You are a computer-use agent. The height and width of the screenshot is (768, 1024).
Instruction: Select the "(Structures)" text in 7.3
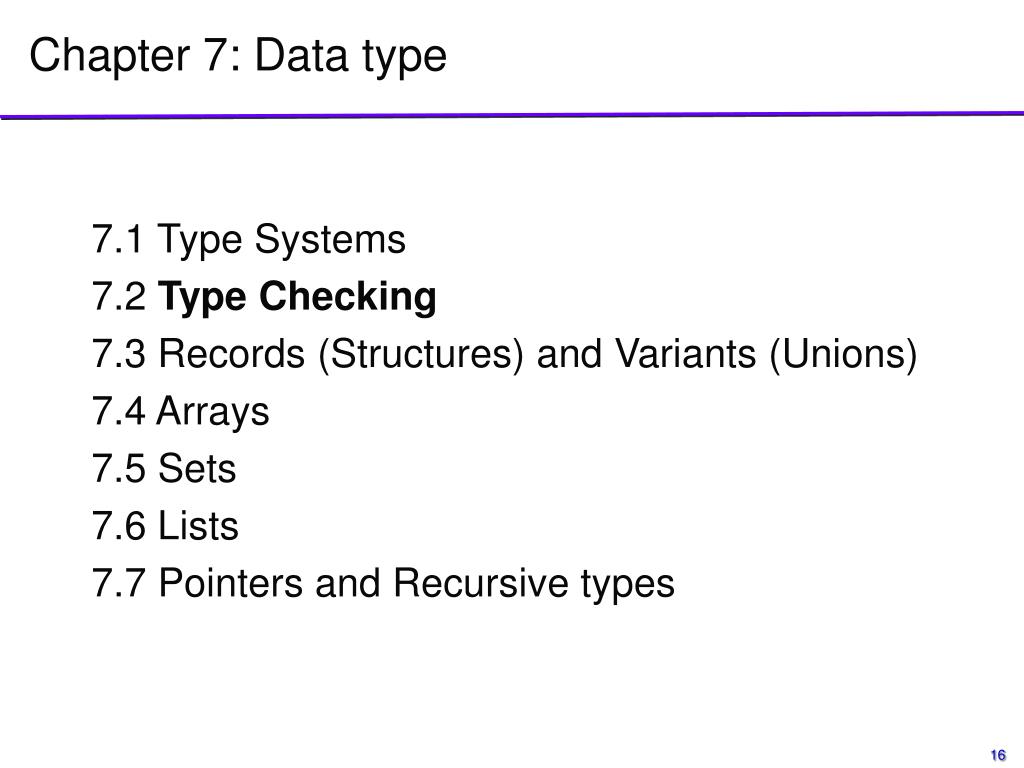tap(421, 355)
